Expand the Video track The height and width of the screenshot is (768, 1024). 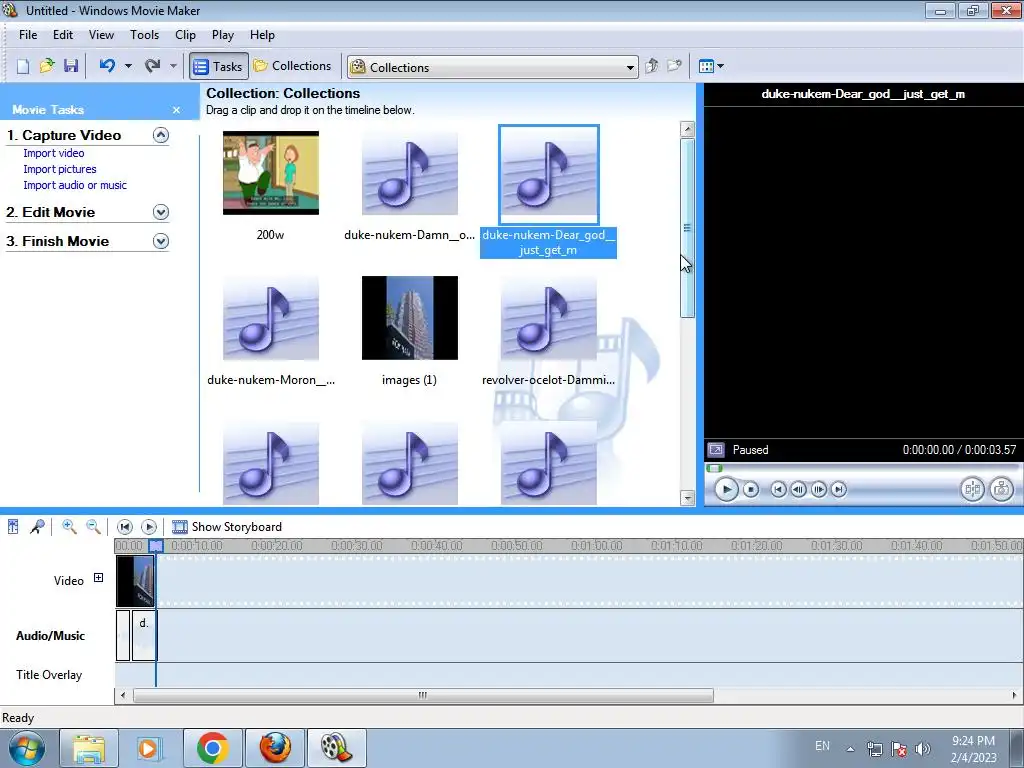[99, 577]
